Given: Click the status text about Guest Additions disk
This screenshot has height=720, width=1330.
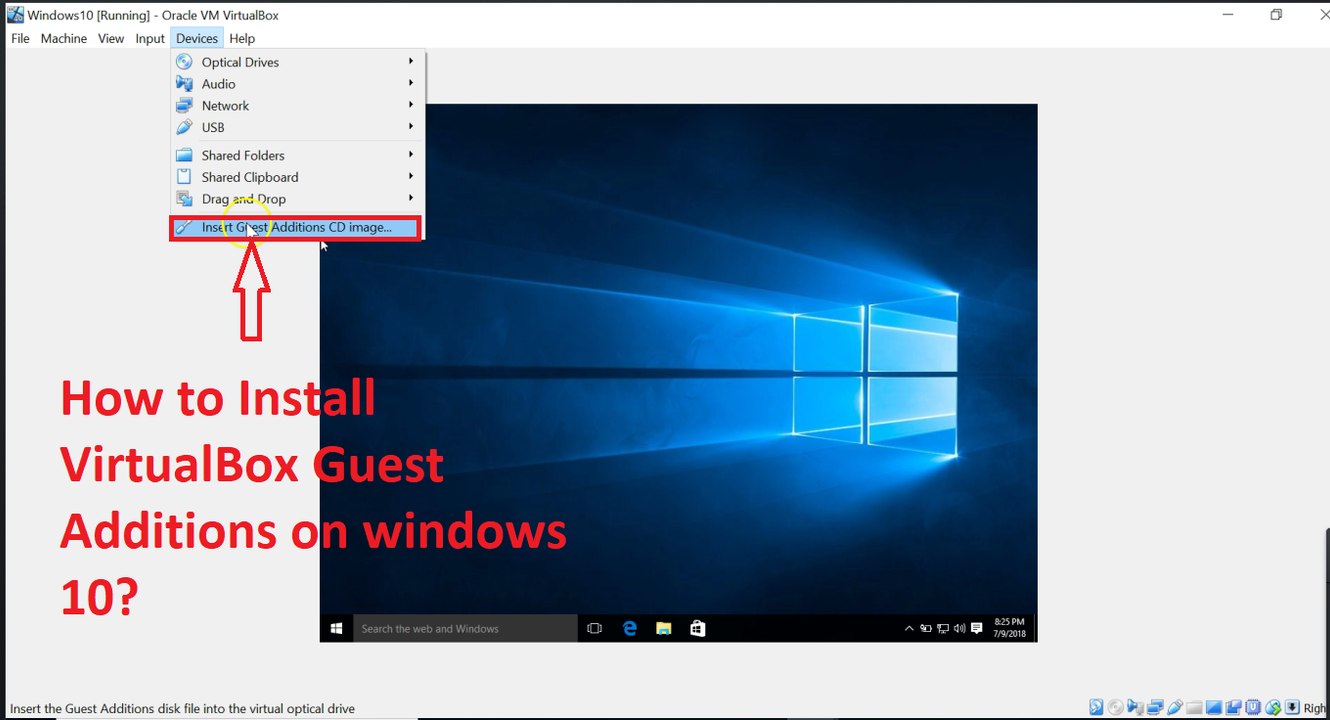Looking at the screenshot, I should click(x=182, y=708).
